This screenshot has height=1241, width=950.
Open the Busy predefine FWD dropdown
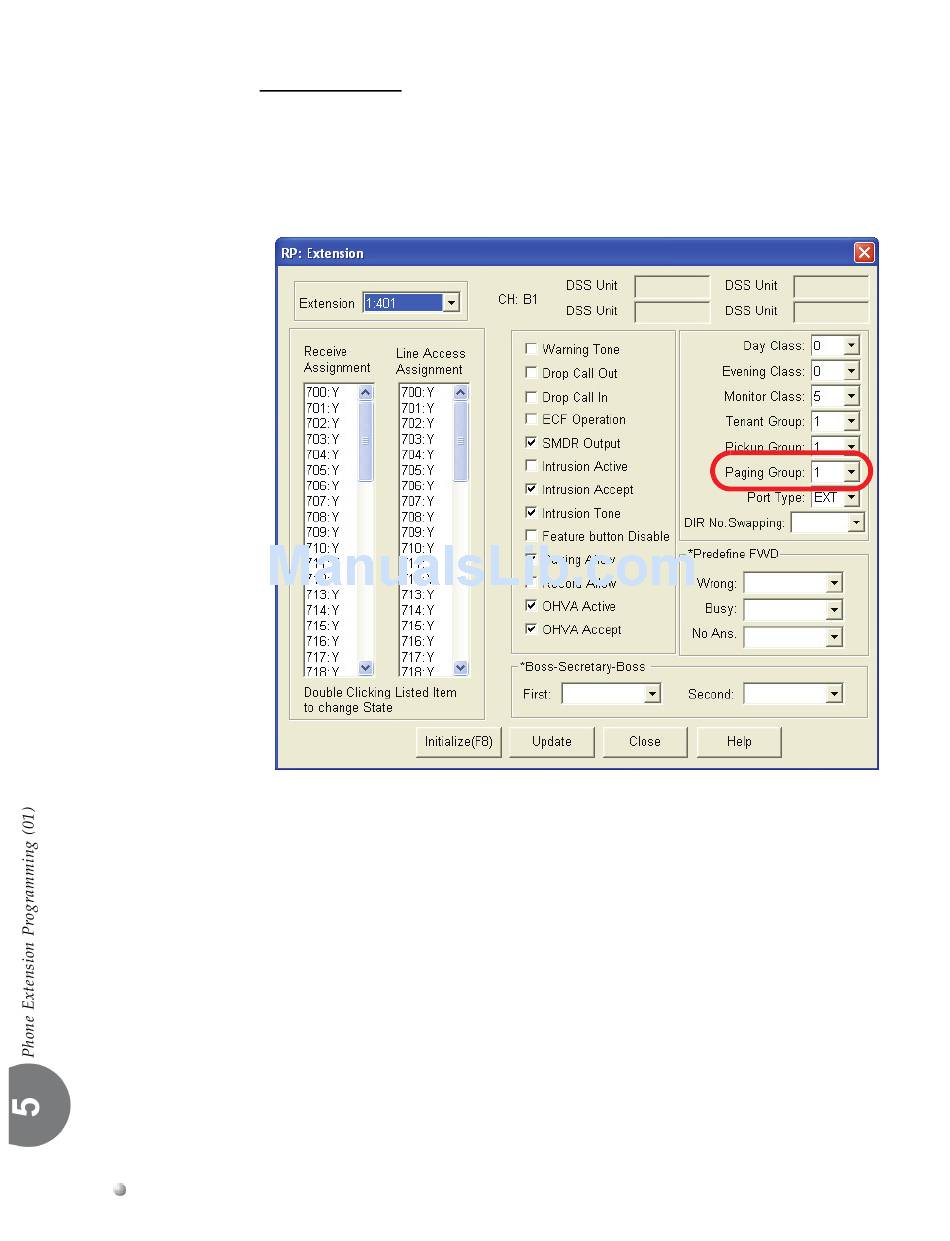point(834,609)
